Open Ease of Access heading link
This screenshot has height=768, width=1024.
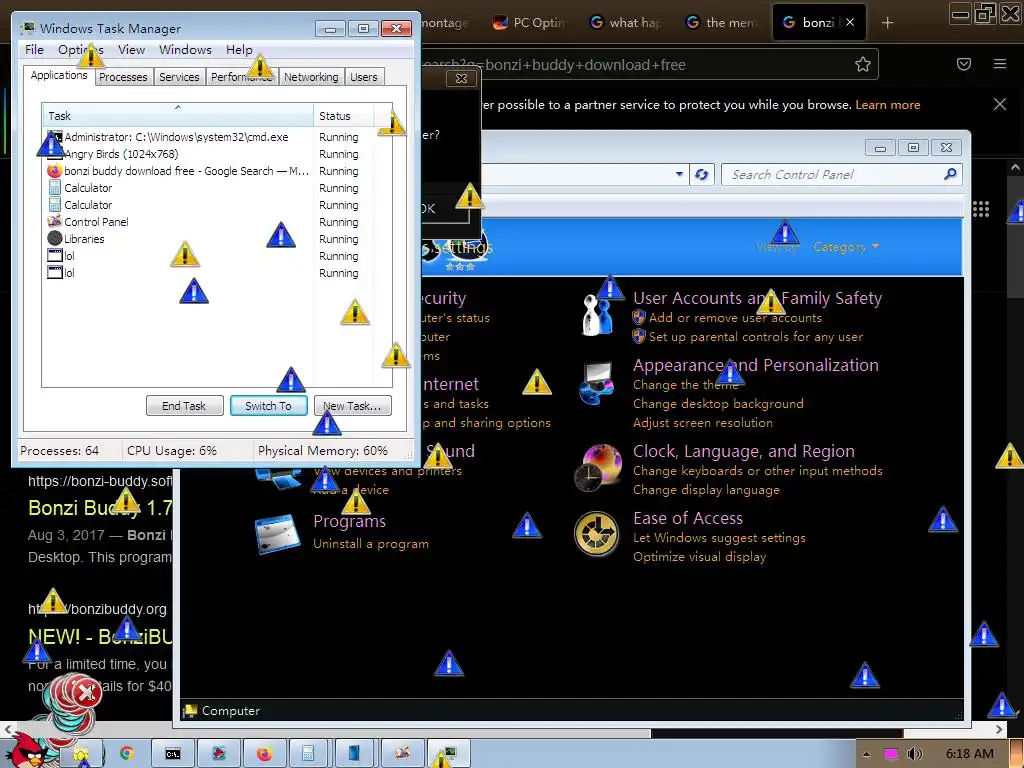pos(688,518)
